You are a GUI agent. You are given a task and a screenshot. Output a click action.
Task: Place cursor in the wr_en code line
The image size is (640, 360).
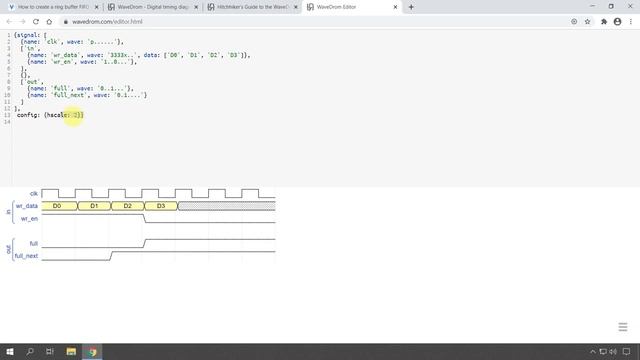pos(82,62)
